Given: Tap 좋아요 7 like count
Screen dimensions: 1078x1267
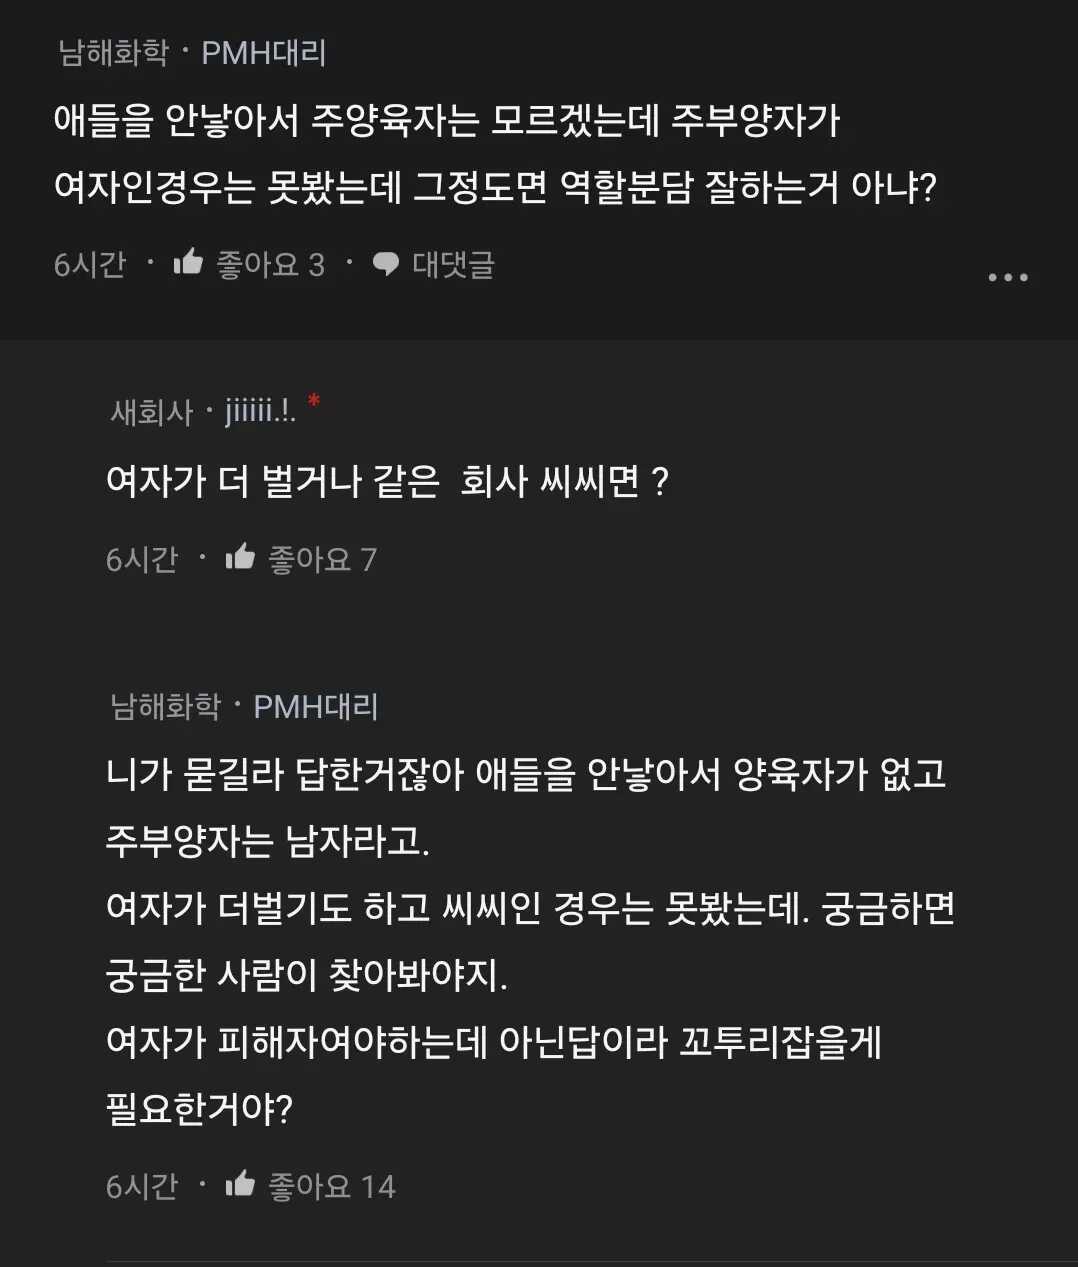Looking at the screenshot, I should tap(323, 559).
